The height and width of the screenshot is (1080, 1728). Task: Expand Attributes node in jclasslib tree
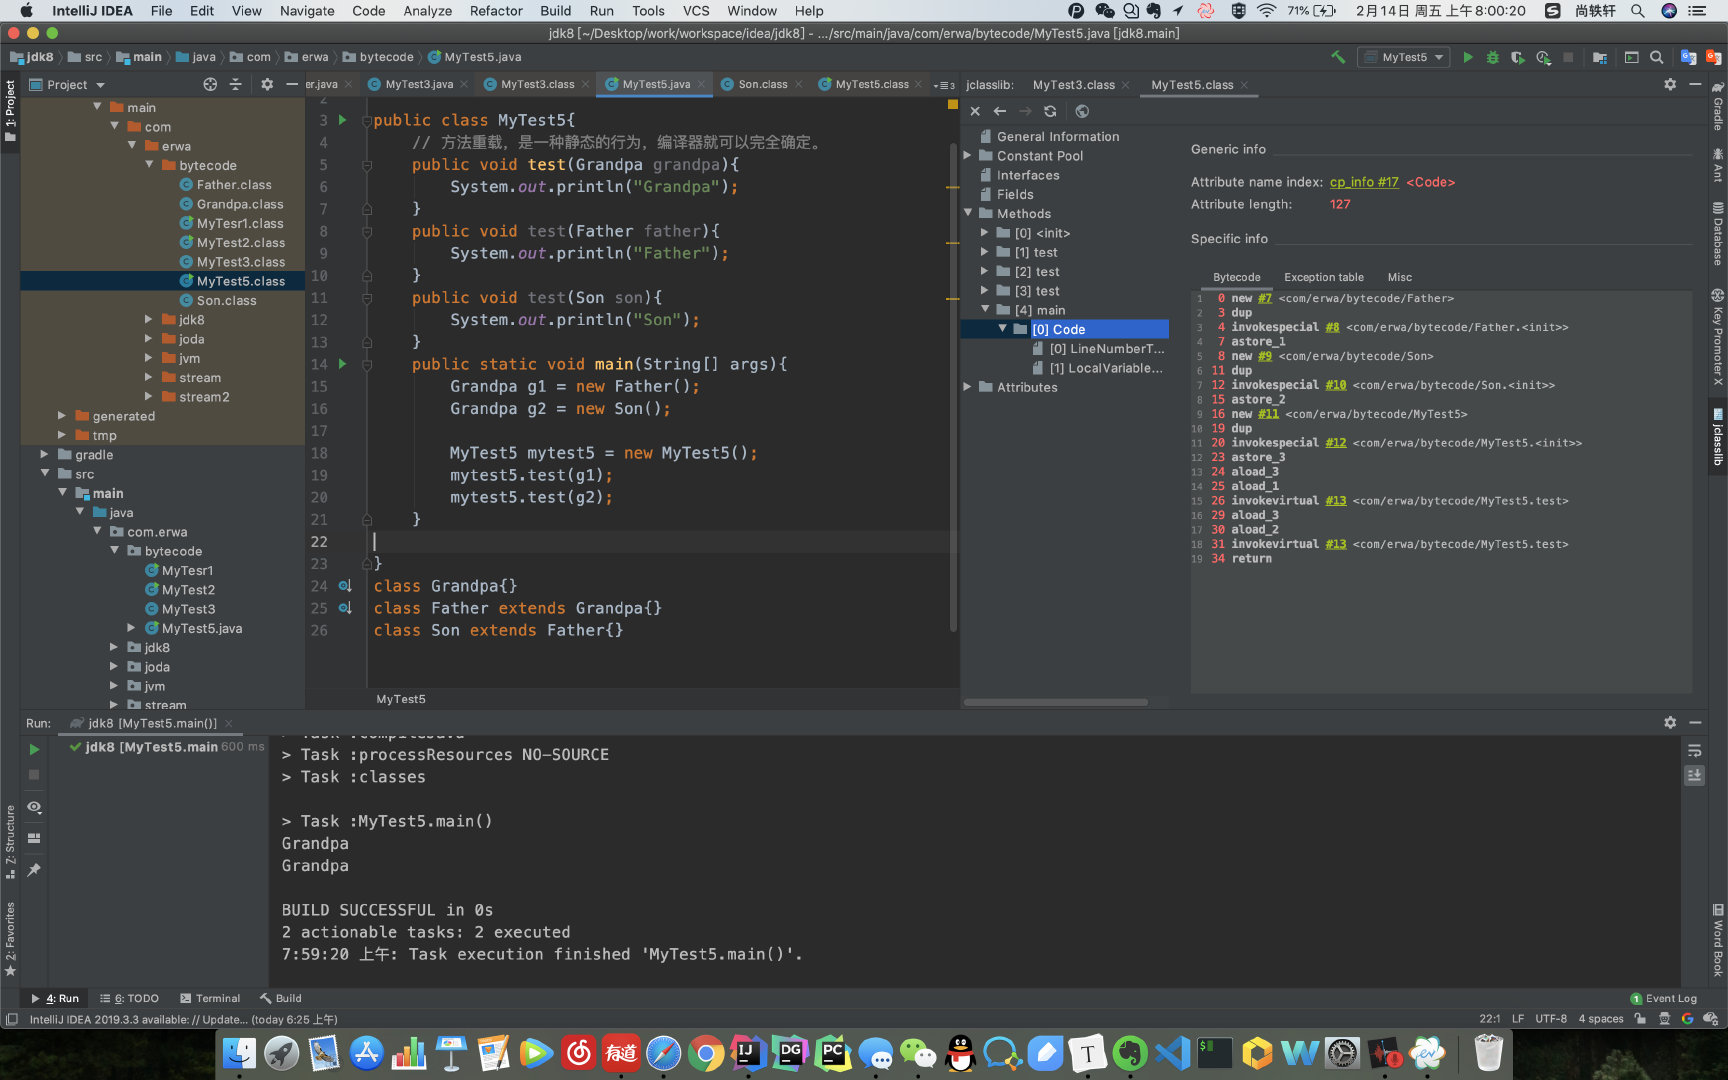tap(968, 387)
